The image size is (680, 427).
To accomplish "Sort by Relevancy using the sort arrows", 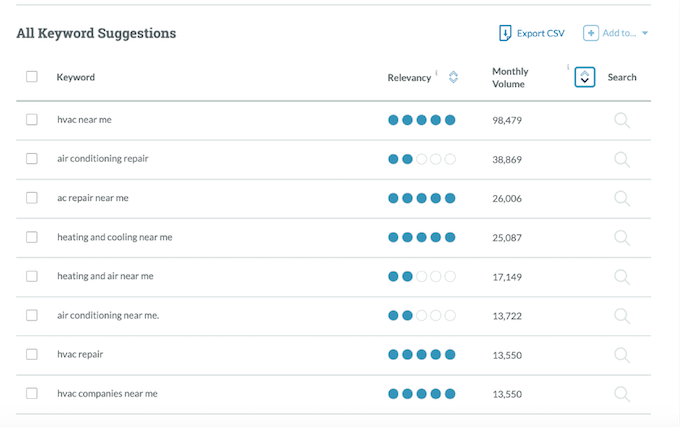I will (453, 77).
